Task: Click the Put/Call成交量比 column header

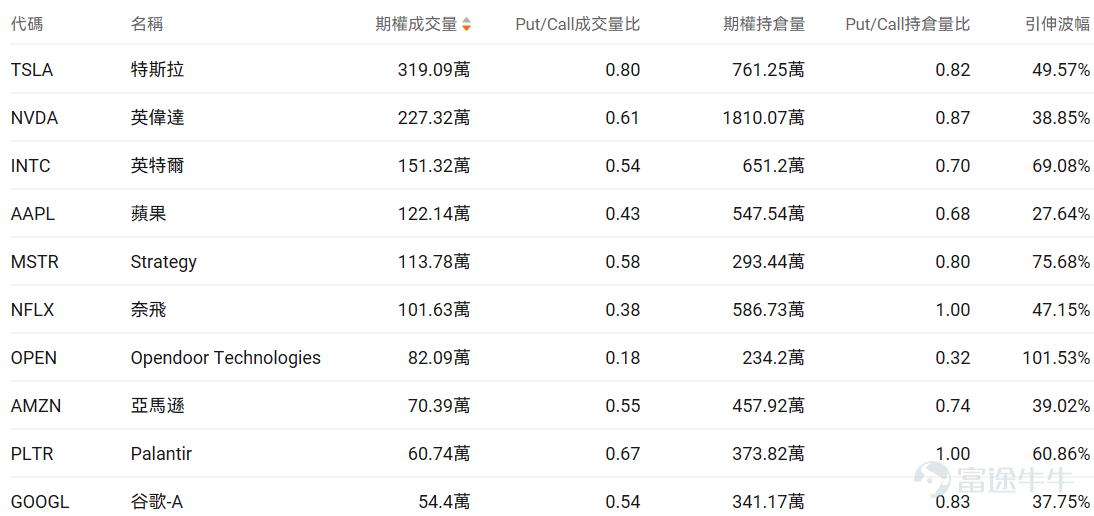Action: pyautogui.click(x=578, y=24)
